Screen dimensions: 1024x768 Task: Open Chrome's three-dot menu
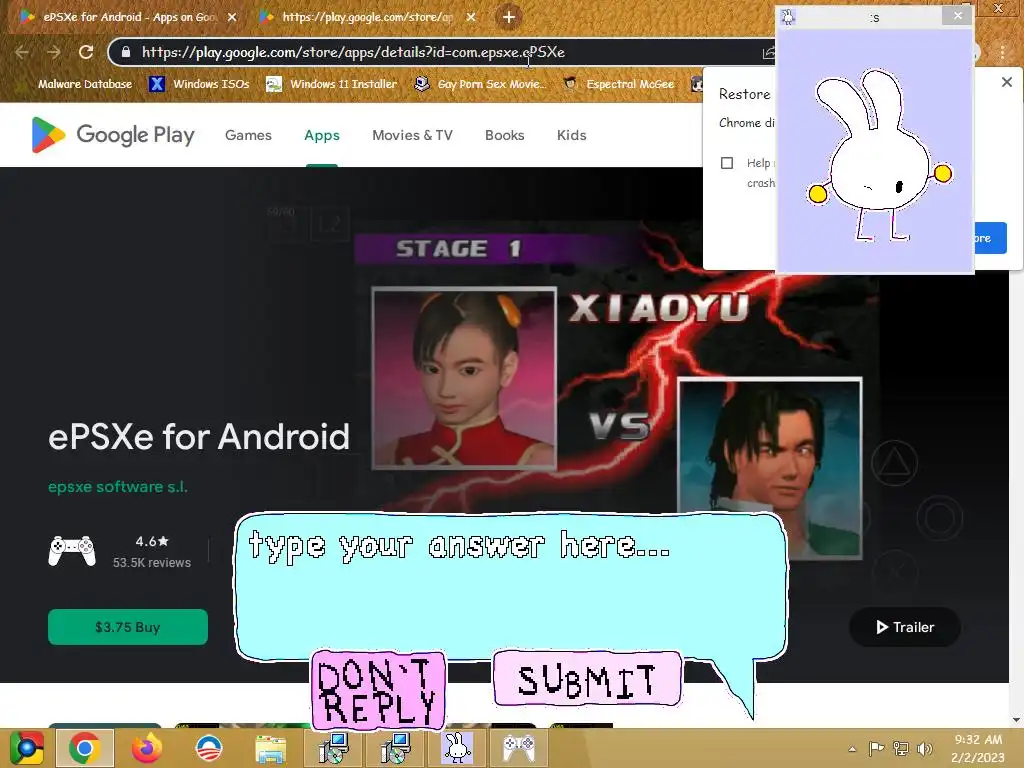click(x=1002, y=52)
